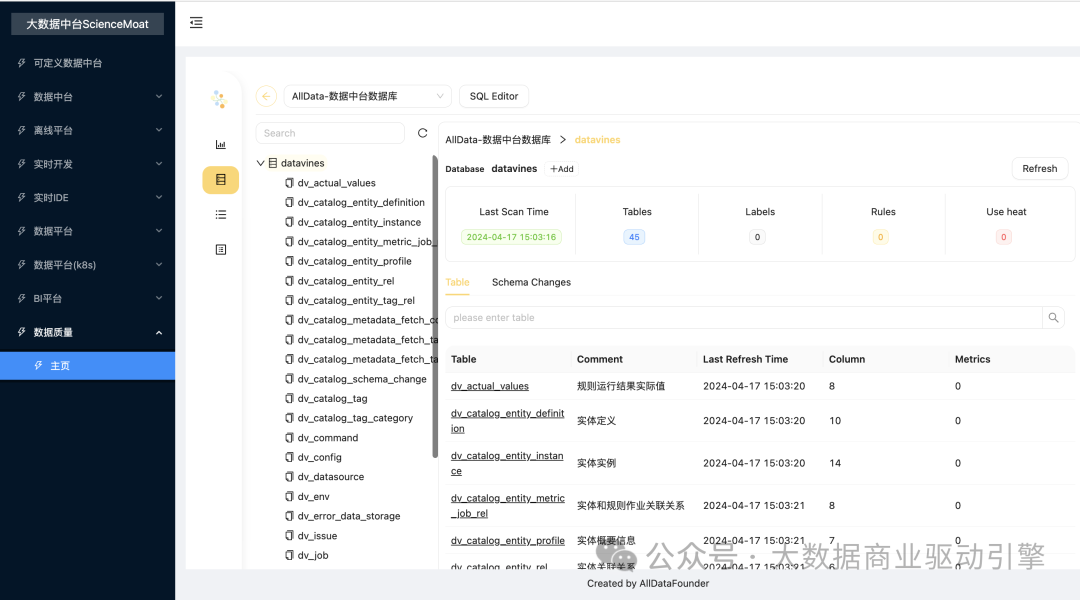Image resolution: width=1080 pixels, height=600 pixels.
Task: Click the SQL Editor button
Action: (494, 96)
